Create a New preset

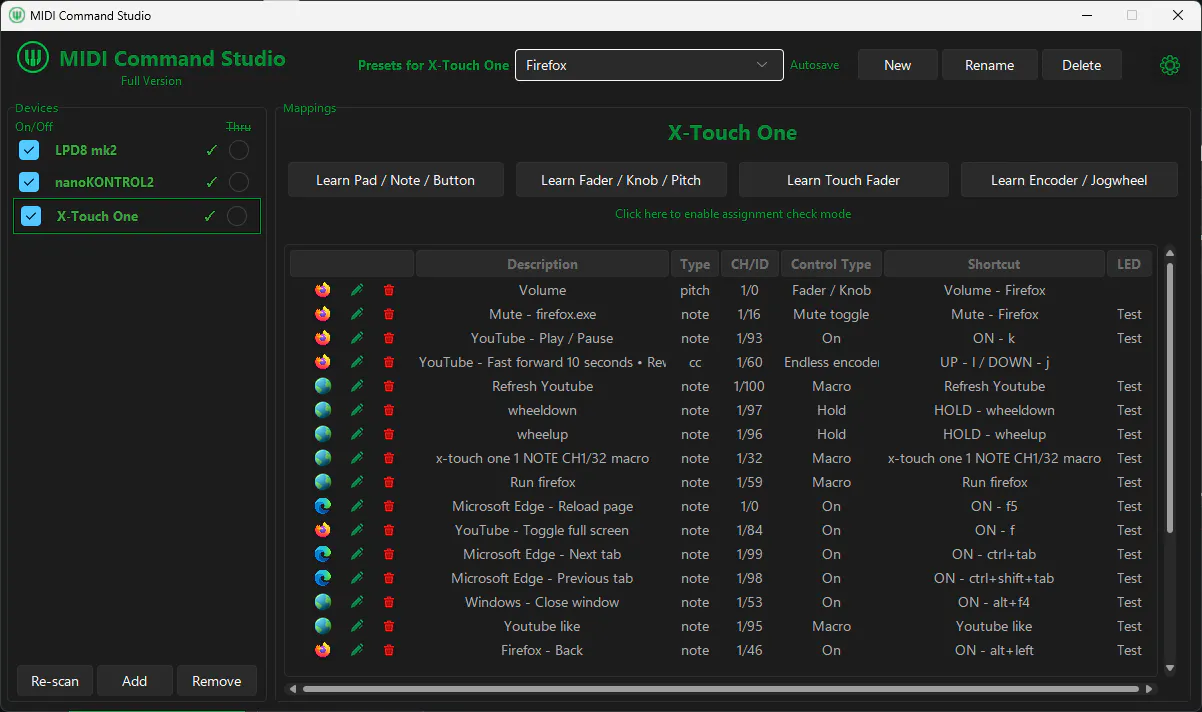[898, 65]
